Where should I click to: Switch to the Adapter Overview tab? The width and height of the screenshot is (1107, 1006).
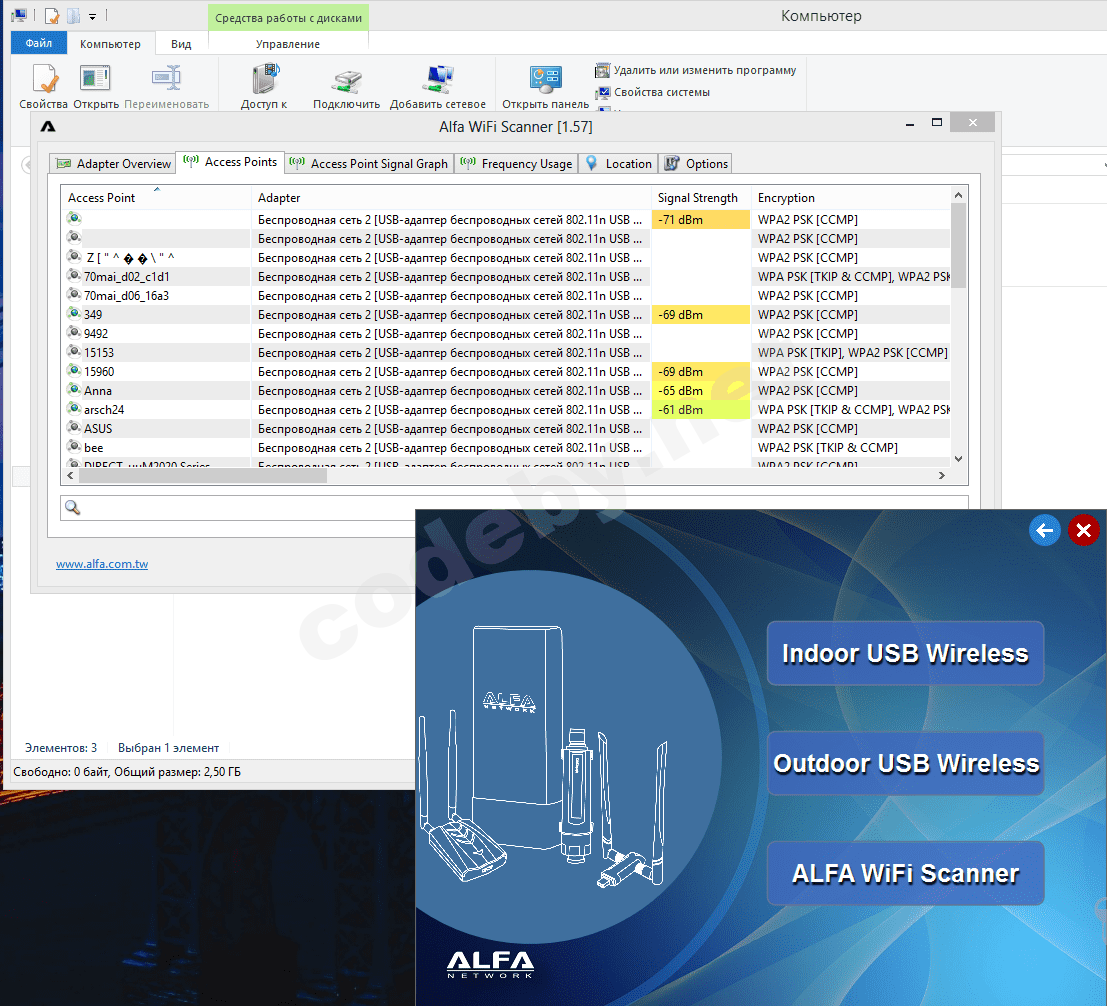(113, 164)
